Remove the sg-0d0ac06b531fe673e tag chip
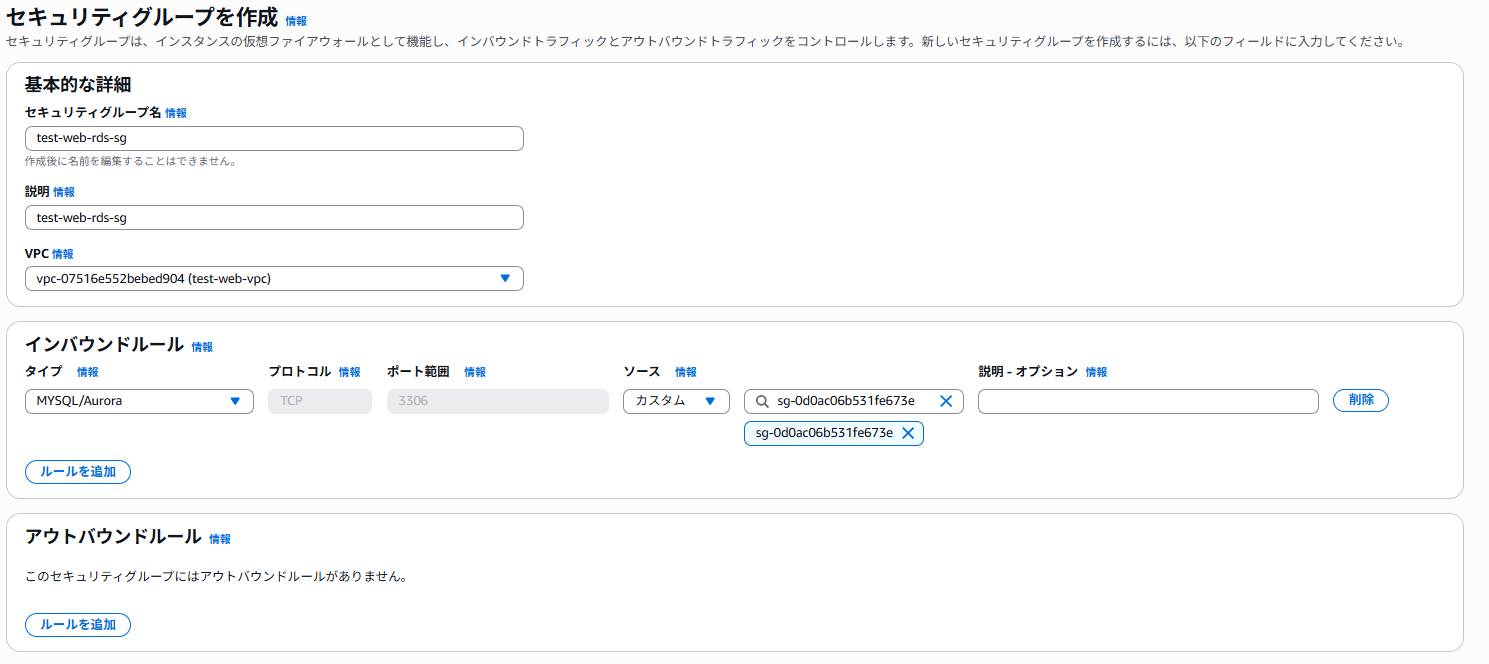The height and width of the screenshot is (664, 1489). pyautogui.click(x=908, y=433)
